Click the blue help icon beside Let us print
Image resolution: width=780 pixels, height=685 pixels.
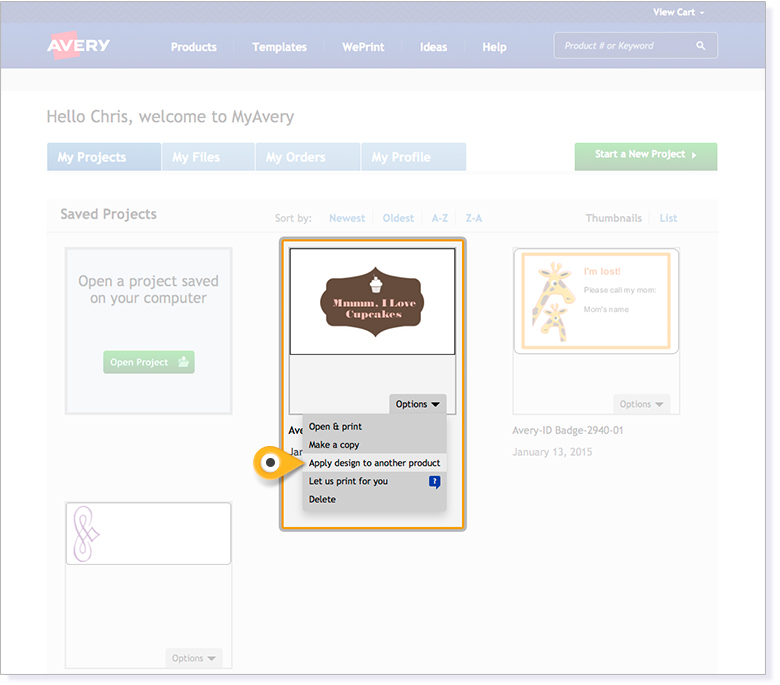435,482
